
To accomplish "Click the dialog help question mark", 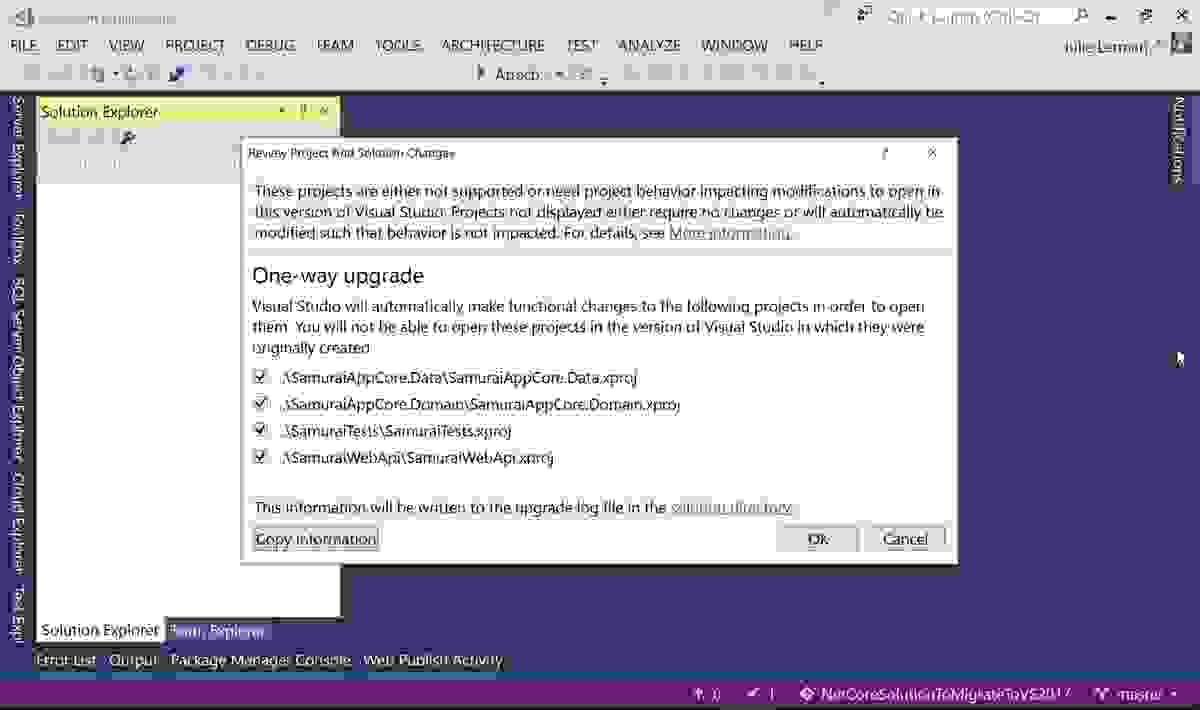I will tap(885, 153).
